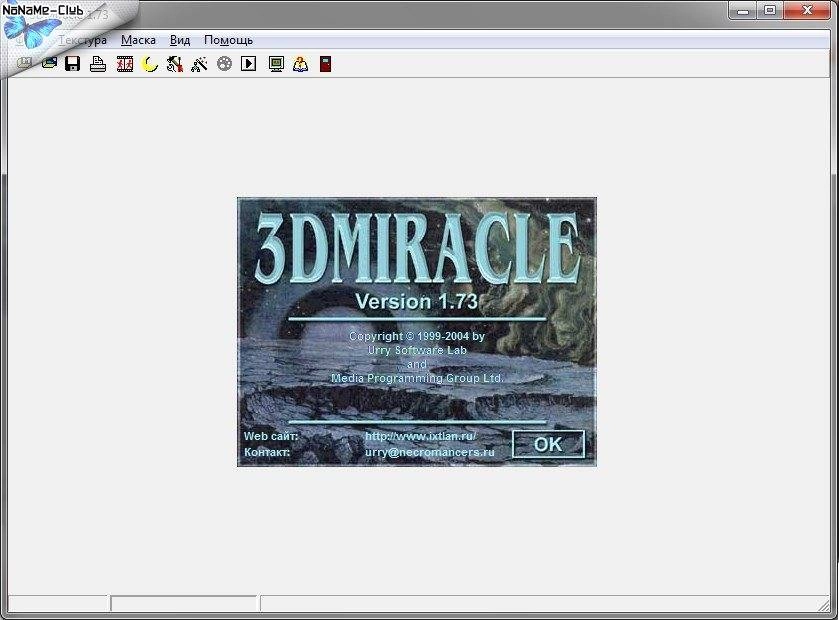This screenshot has height=620, width=839.
Task: Open the Помощь menu
Action: click(228, 40)
